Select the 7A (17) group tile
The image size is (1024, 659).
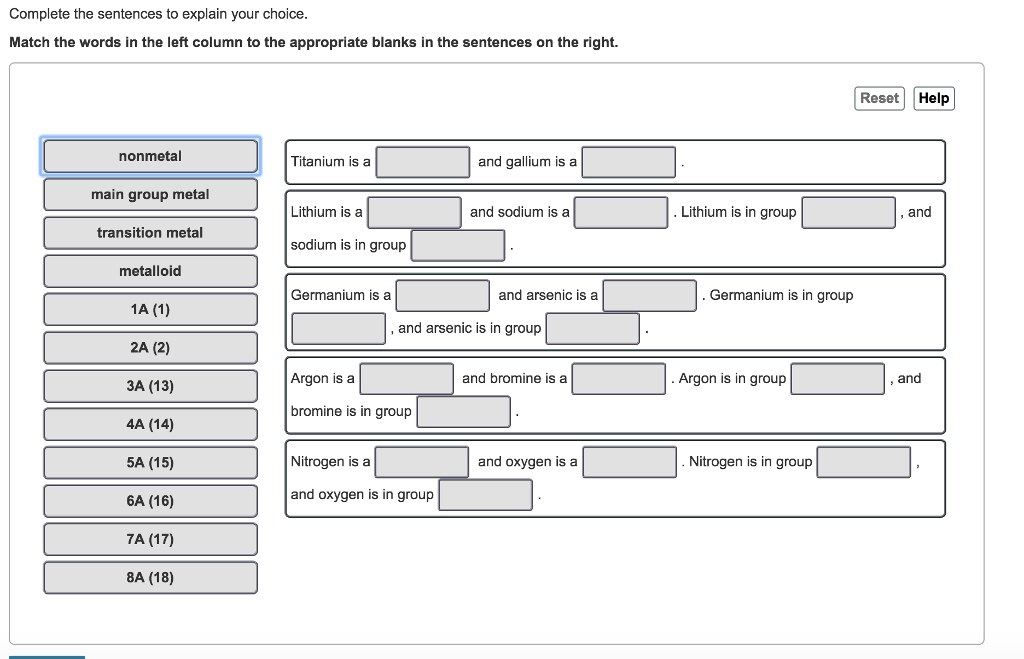[150, 539]
